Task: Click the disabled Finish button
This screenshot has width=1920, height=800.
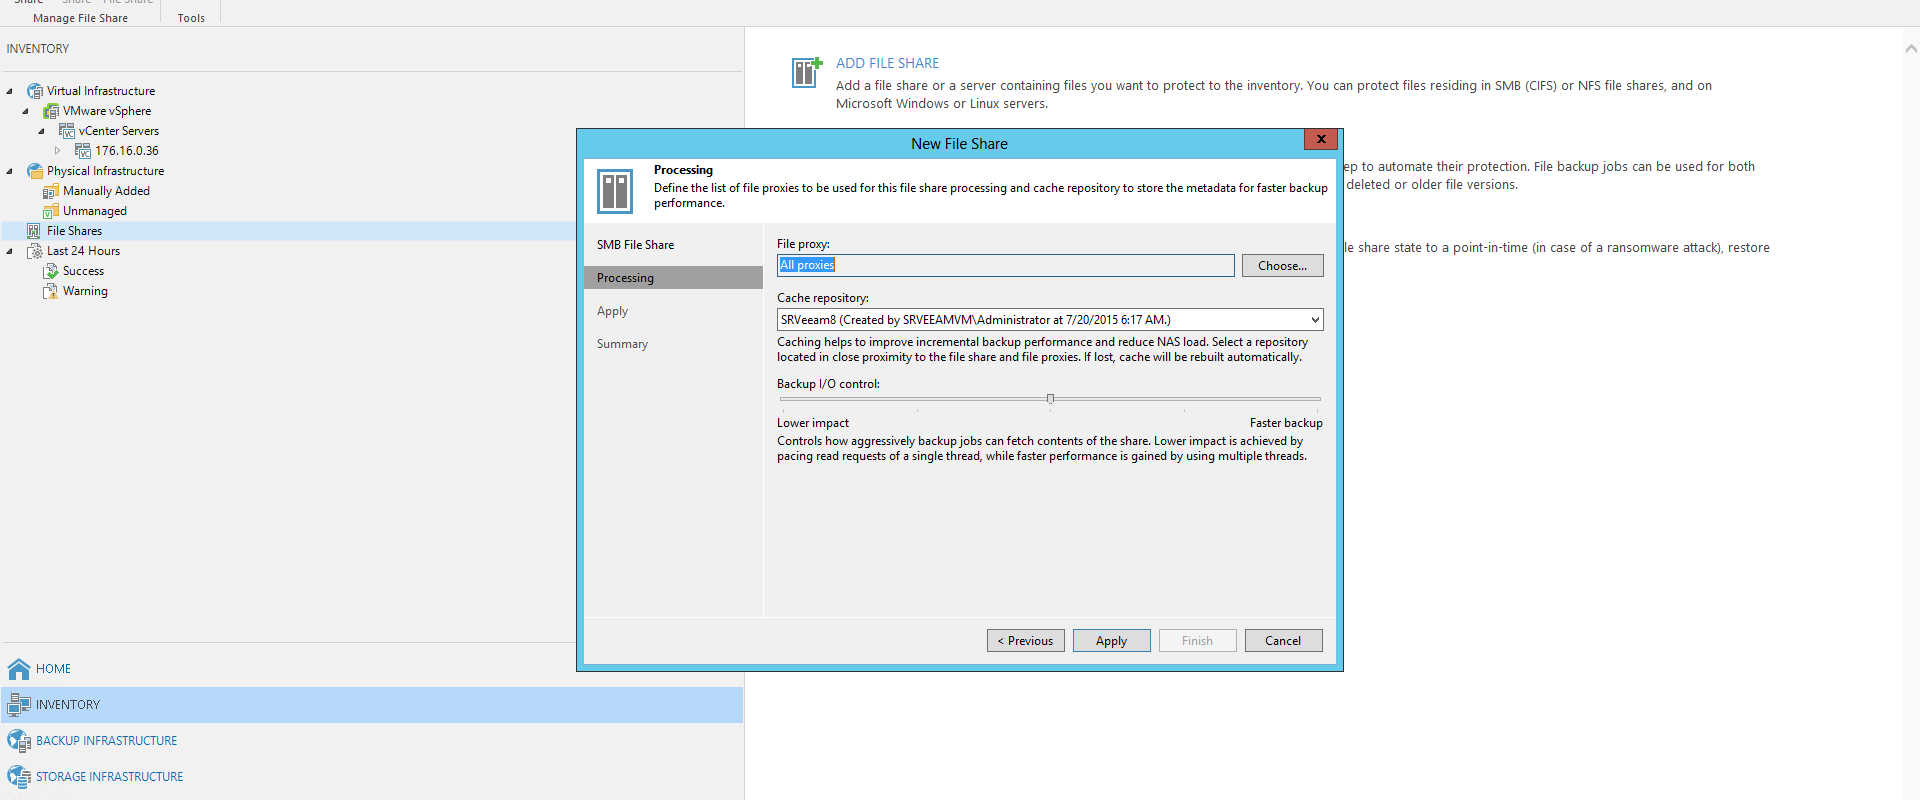Action: [x=1197, y=641]
